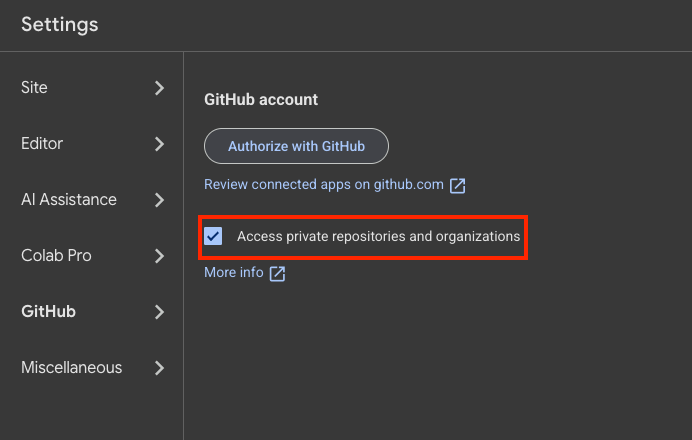Select the GitHub settings section
This screenshot has height=440, width=692.
point(49,312)
